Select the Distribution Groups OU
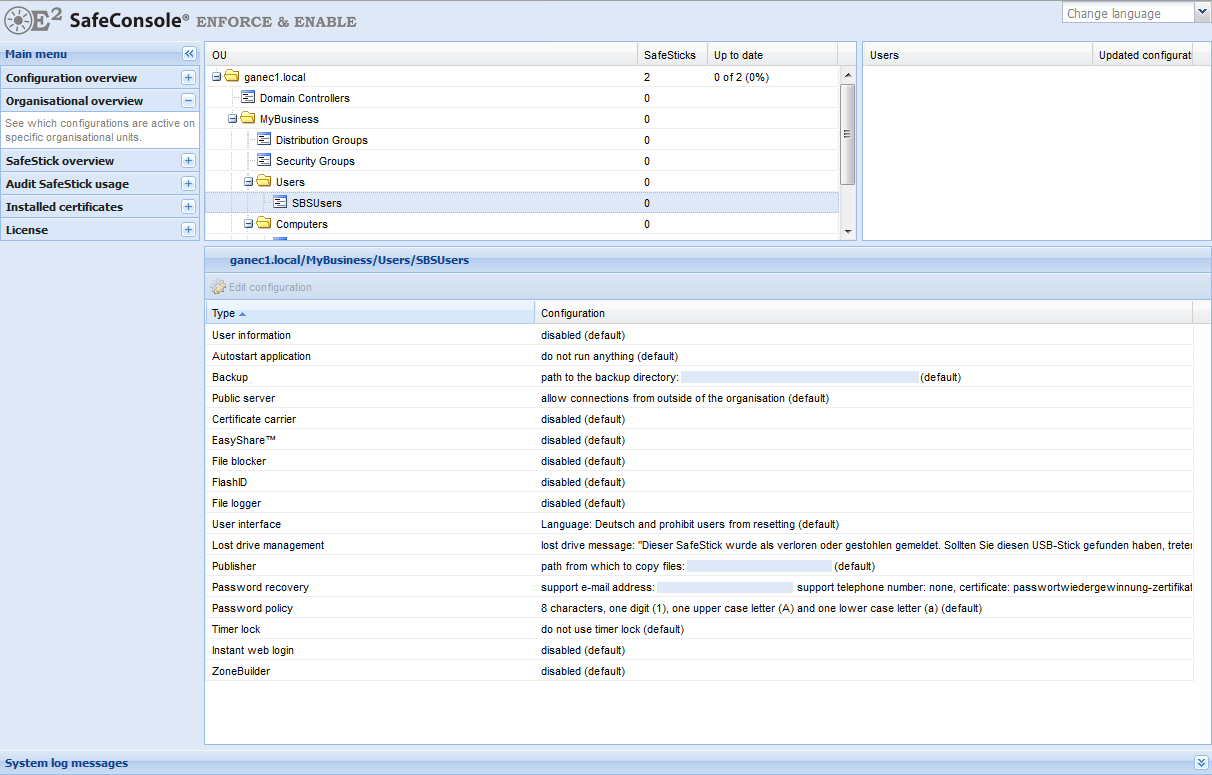Image resolution: width=1212 pixels, height=775 pixels. click(x=321, y=140)
